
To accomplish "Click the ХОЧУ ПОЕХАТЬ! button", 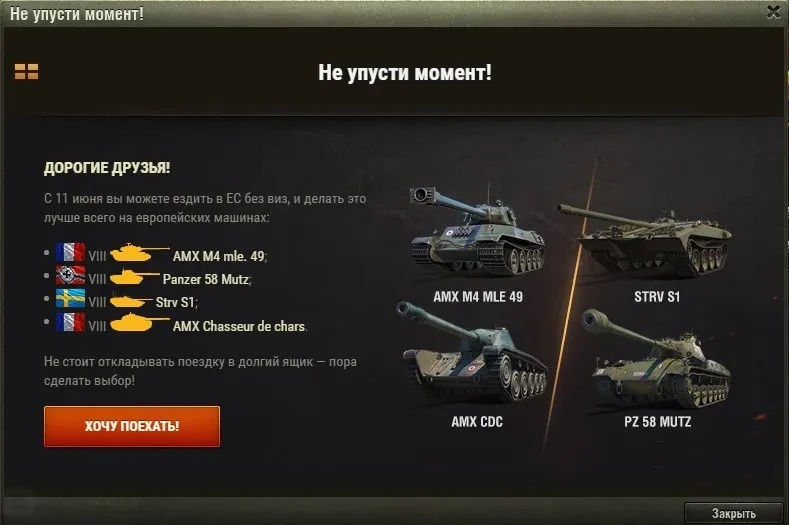I will [x=132, y=426].
